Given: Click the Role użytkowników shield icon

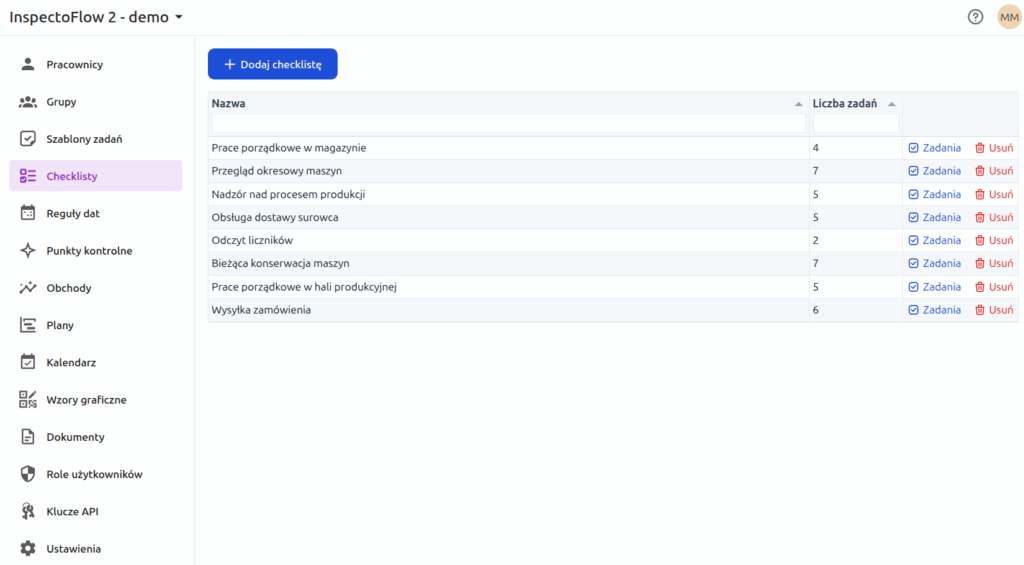Looking at the screenshot, I should [x=27, y=474].
